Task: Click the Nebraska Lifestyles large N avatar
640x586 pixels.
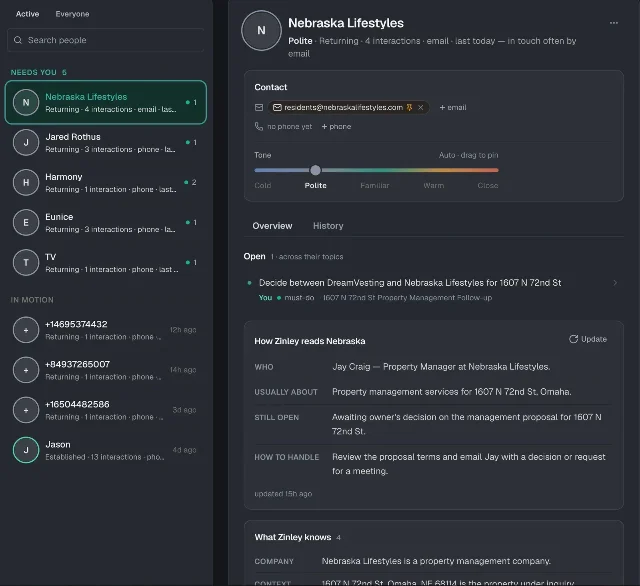Action: [x=261, y=31]
